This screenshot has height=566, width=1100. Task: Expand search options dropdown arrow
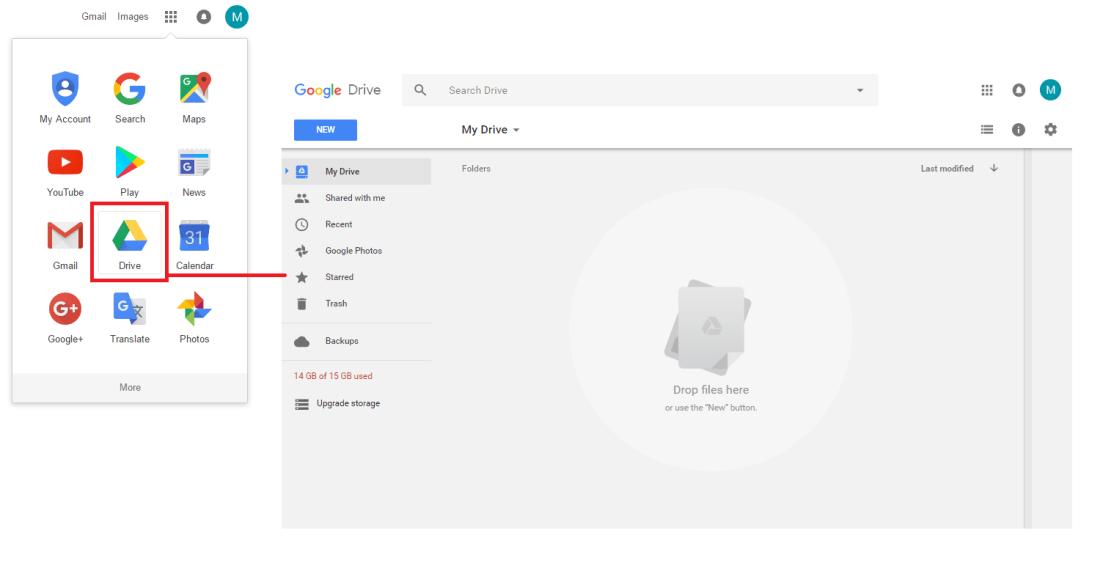pos(860,90)
